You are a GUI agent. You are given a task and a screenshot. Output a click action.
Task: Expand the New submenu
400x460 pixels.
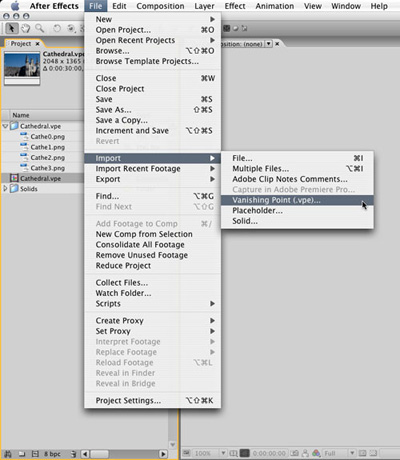153,19
